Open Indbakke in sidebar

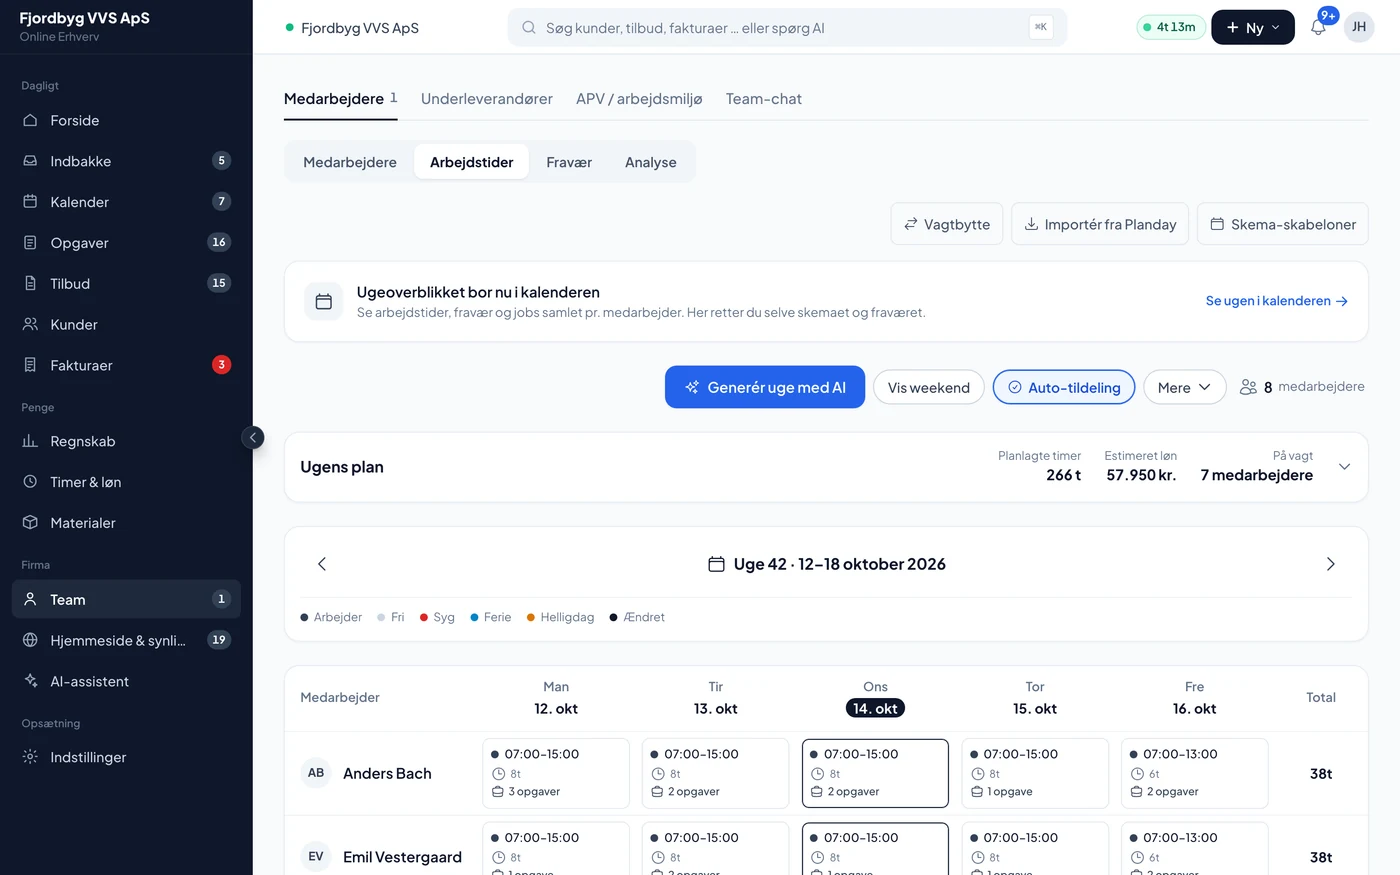point(126,161)
